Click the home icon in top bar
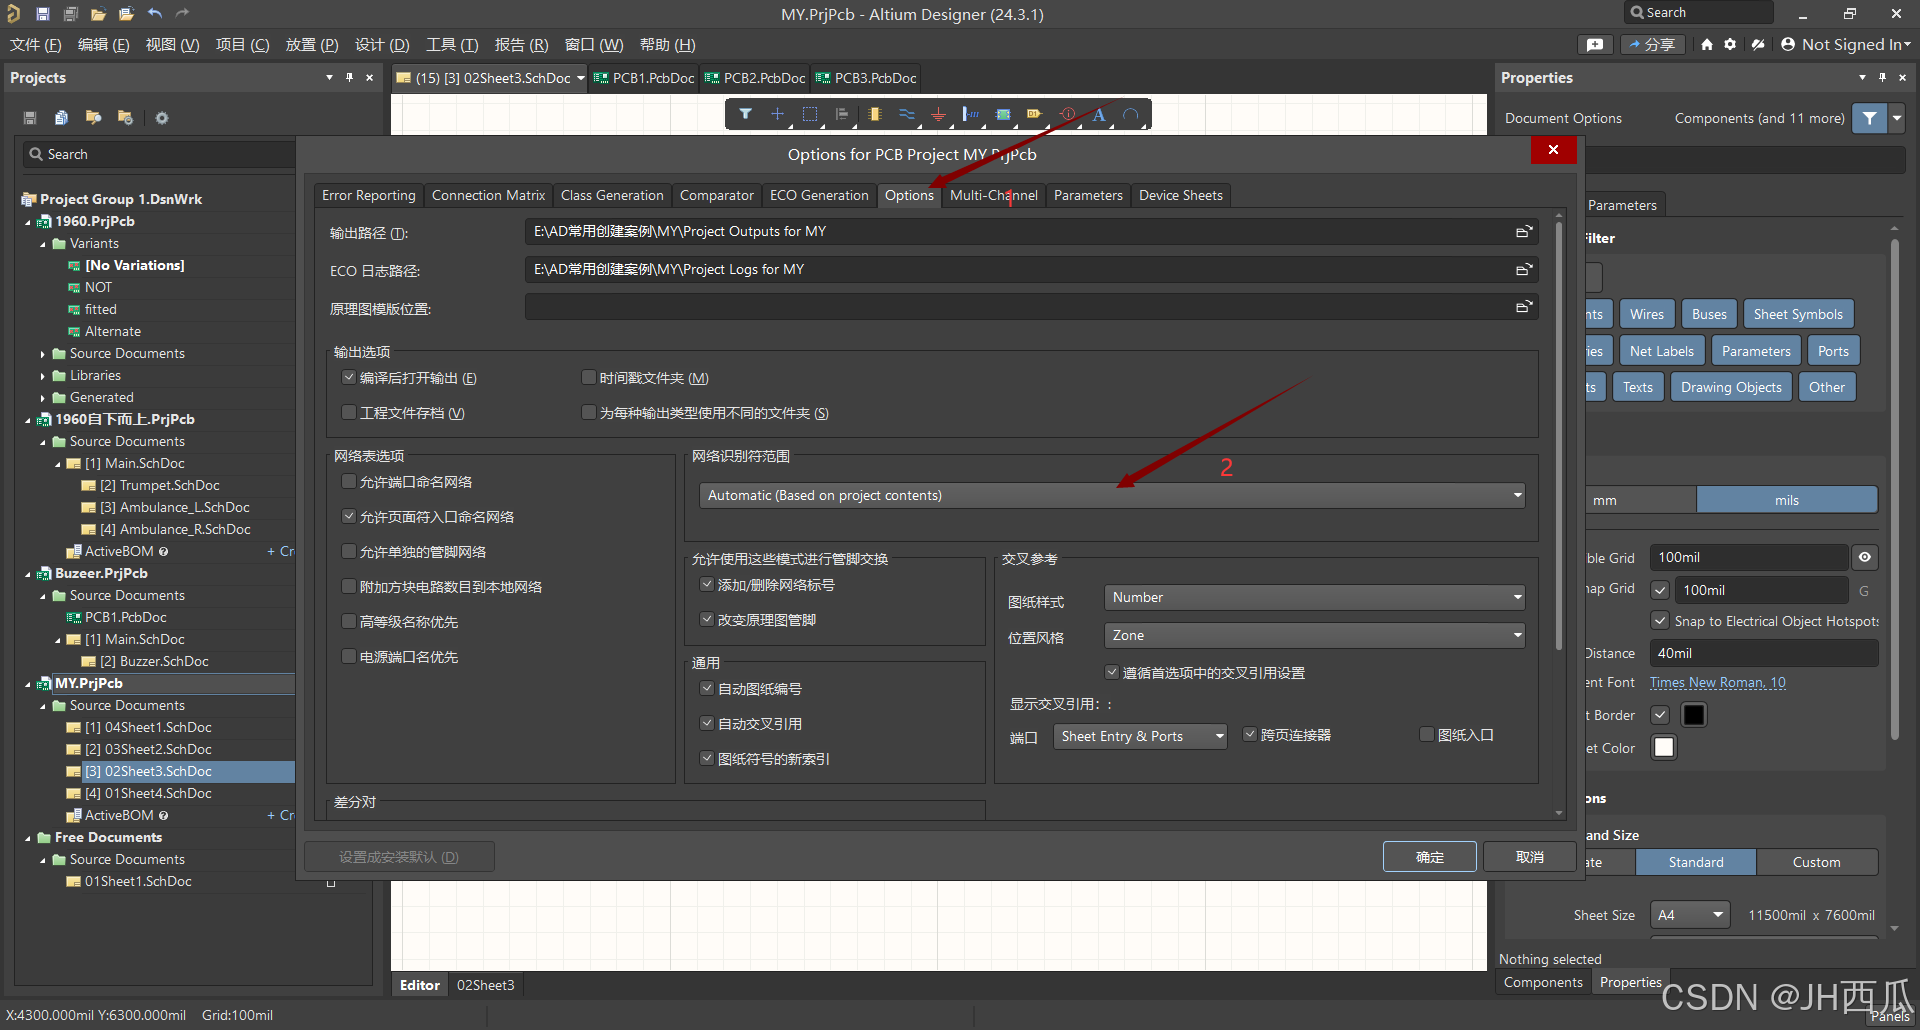1920x1030 pixels. pos(1707,45)
